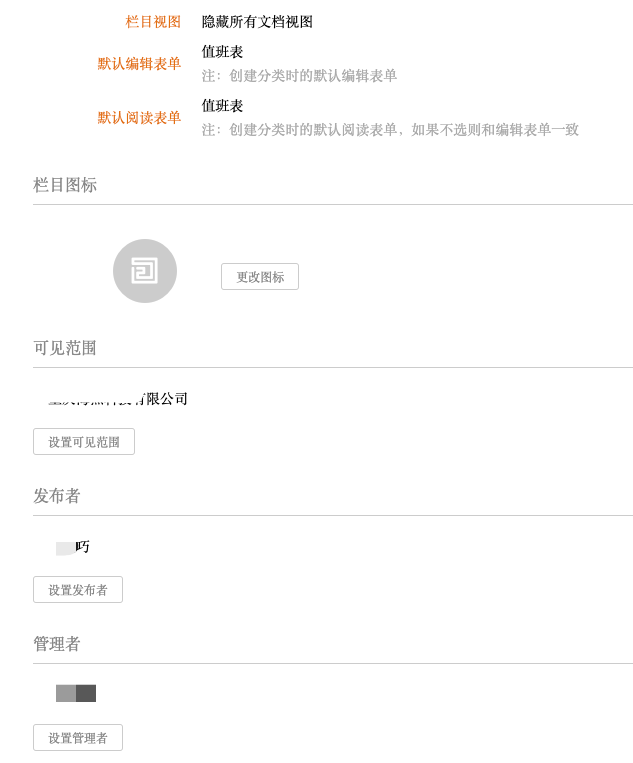Select the company name under 可见范围
This screenshot has width=633, height=763.
(118, 399)
